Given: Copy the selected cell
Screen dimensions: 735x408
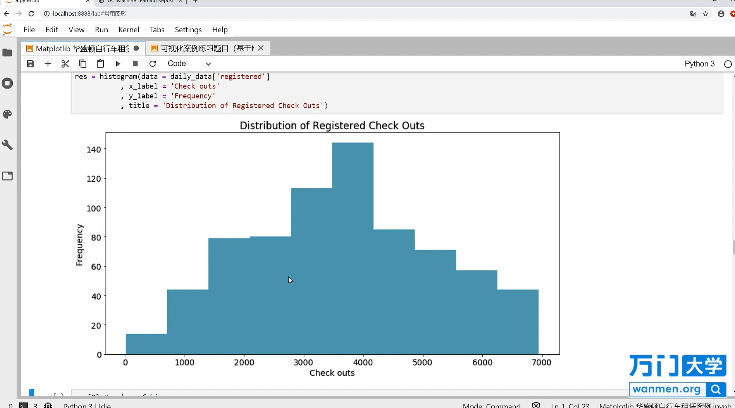Looking at the screenshot, I should point(82,63).
